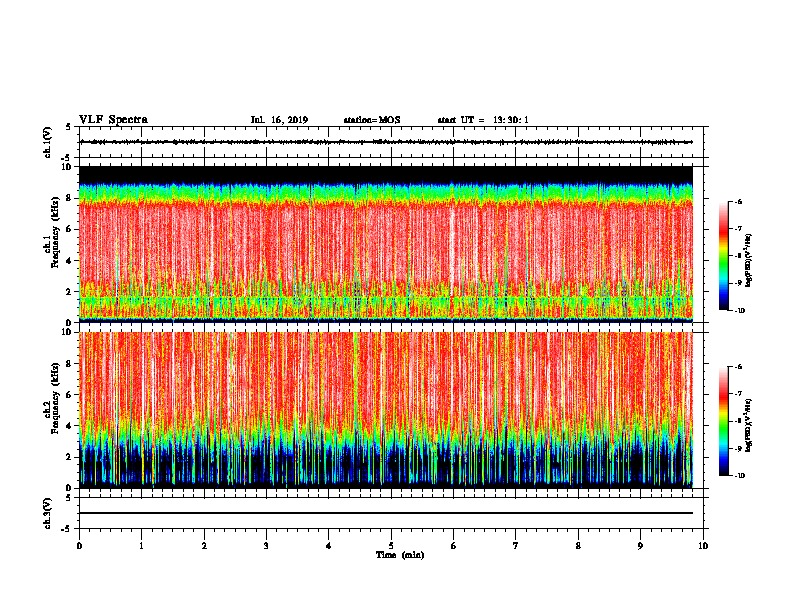Click time-axis tick label "7"
792x612 pixels.
[516, 545]
